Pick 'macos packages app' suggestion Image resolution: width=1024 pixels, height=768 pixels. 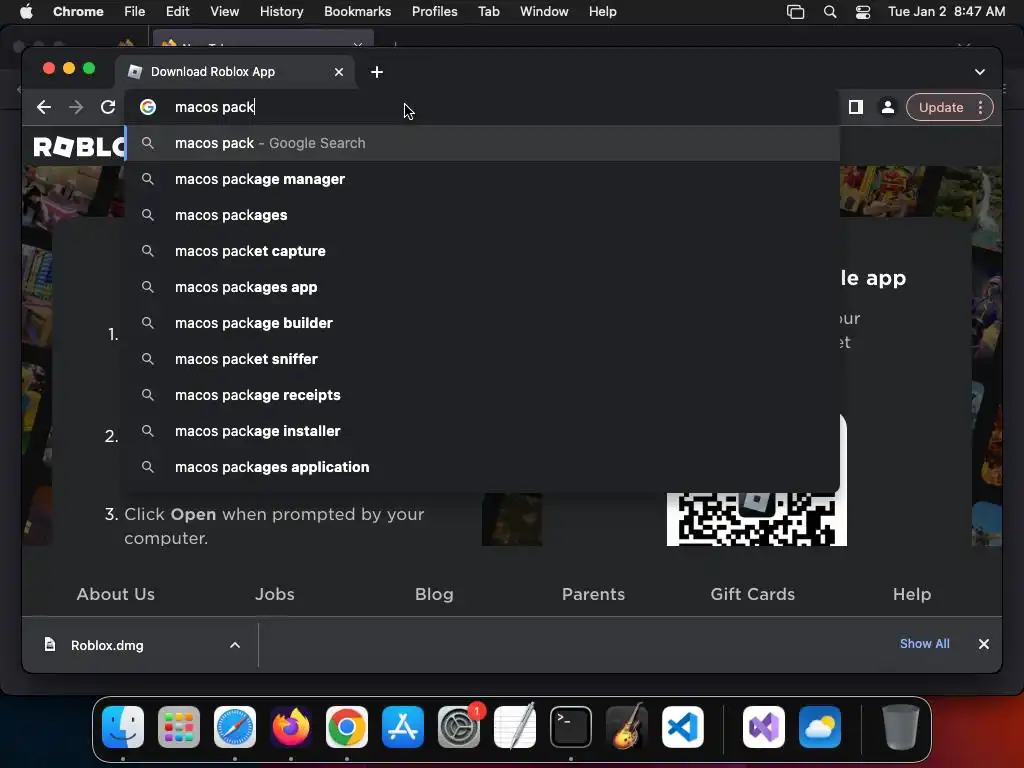pos(483,287)
